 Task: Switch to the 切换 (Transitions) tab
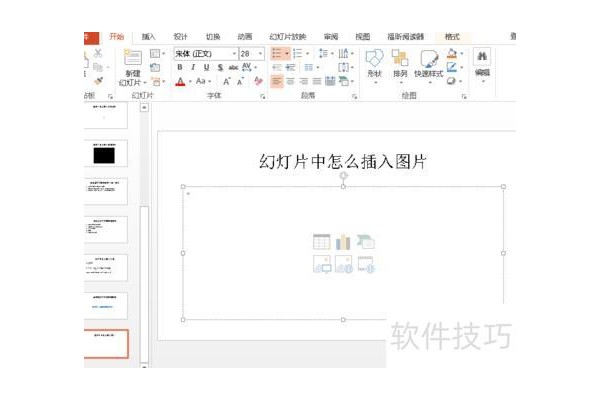pos(213,37)
